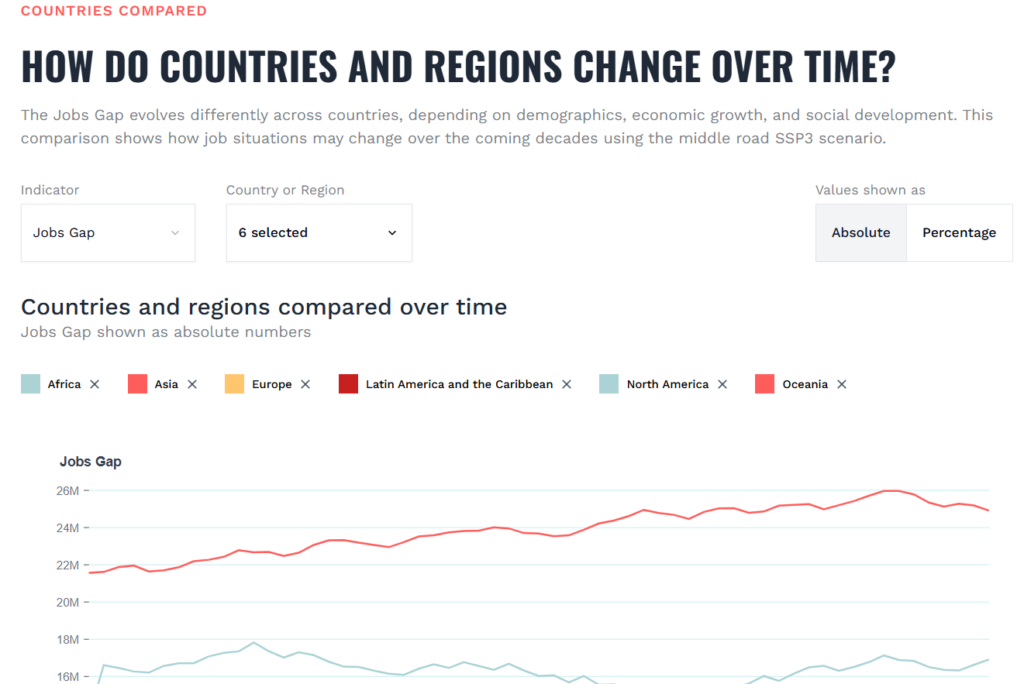
Task: Click the Latin America dark red swatch
Action: [348, 384]
